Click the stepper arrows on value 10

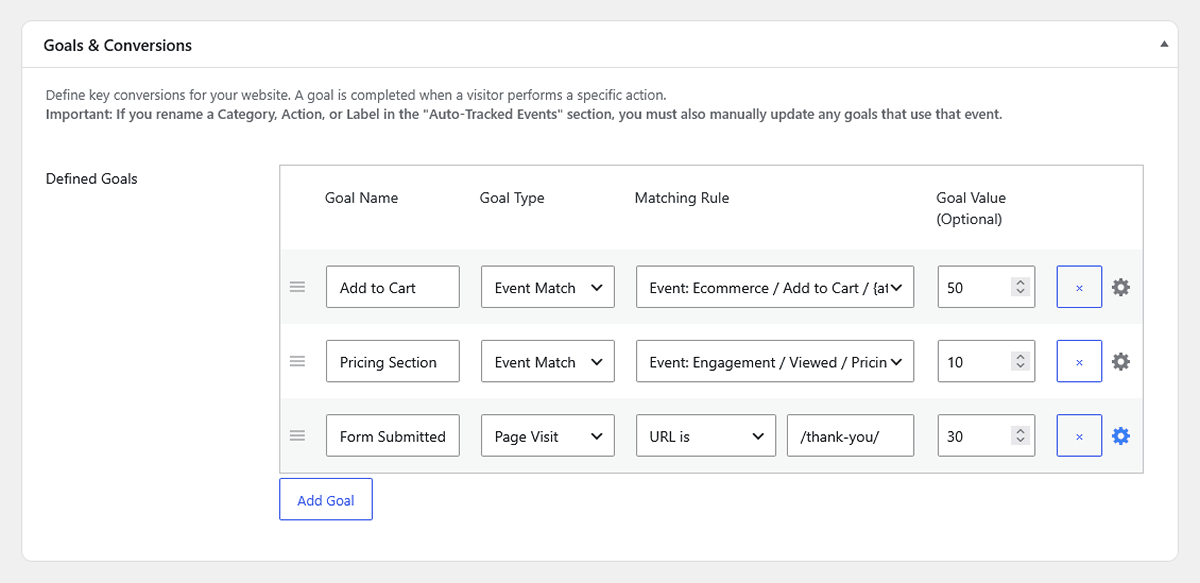(1020, 361)
